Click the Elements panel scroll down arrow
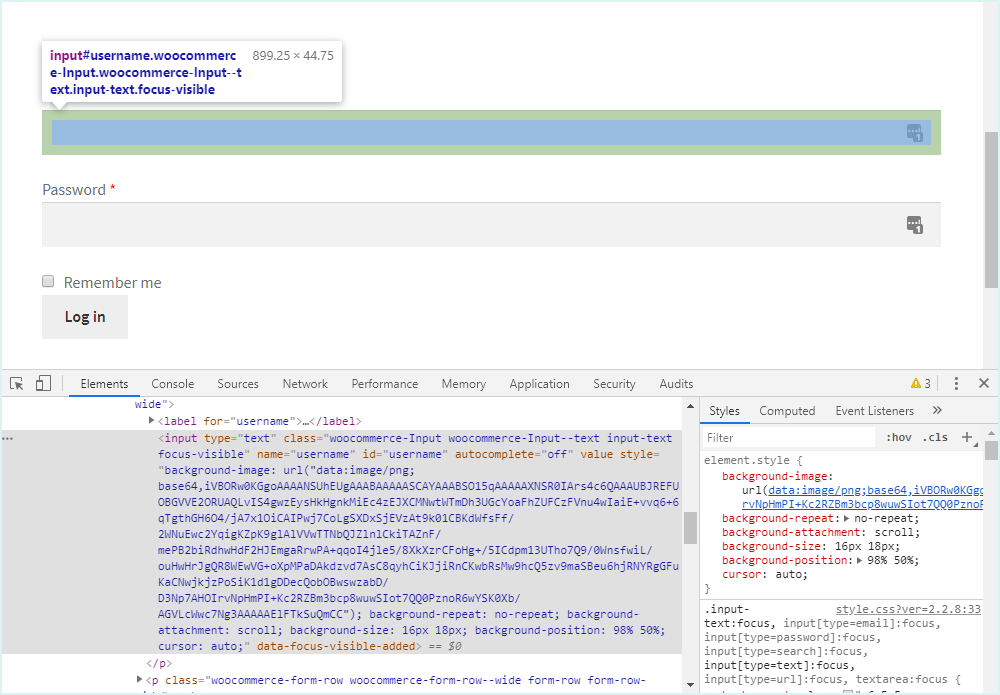This screenshot has width=1000, height=695. (x=690, y=685)
